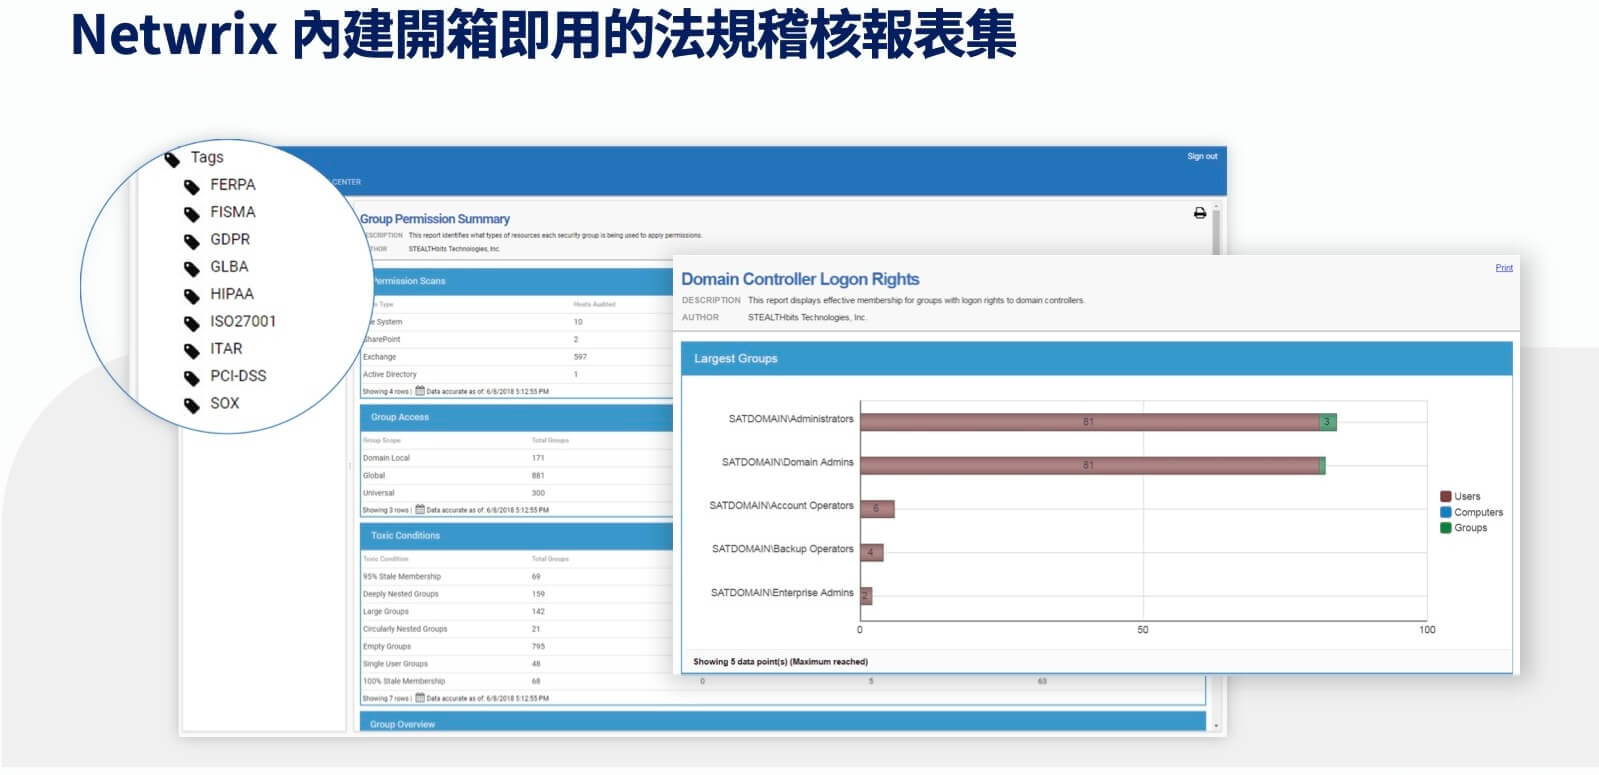
Task: Click calendar icon in Toxic Conditions footer
Action: [x=420, y=698]
